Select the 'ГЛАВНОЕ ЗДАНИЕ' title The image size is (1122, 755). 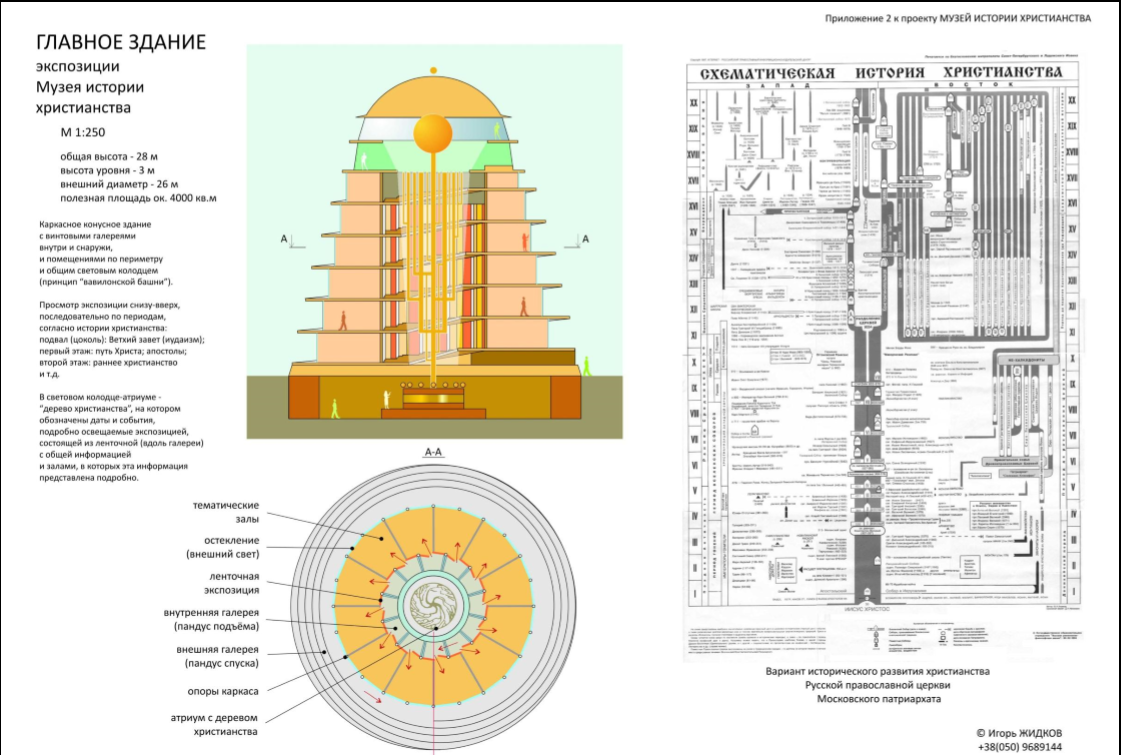(x=121, y=42)
